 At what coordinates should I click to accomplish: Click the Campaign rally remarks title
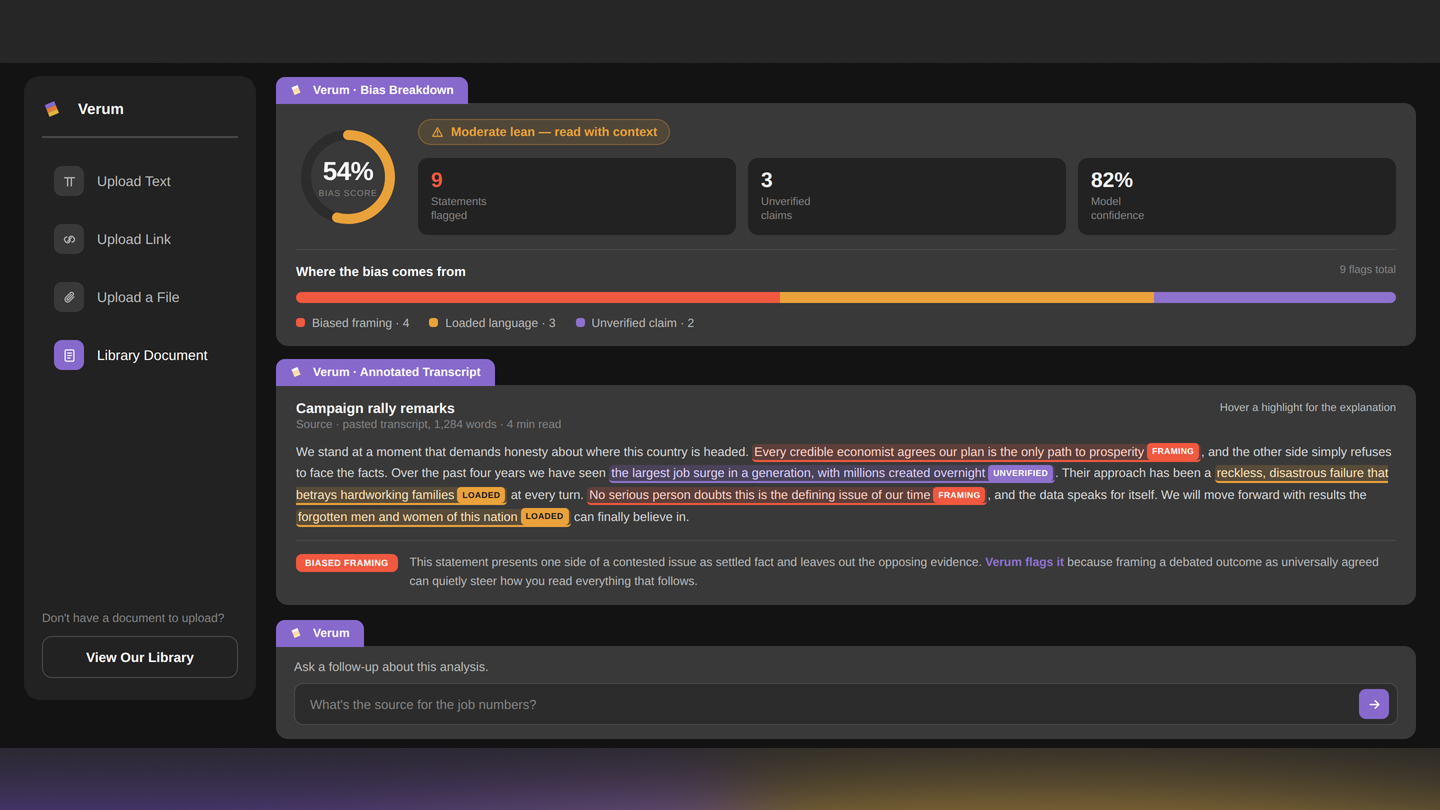pos(375,408)
